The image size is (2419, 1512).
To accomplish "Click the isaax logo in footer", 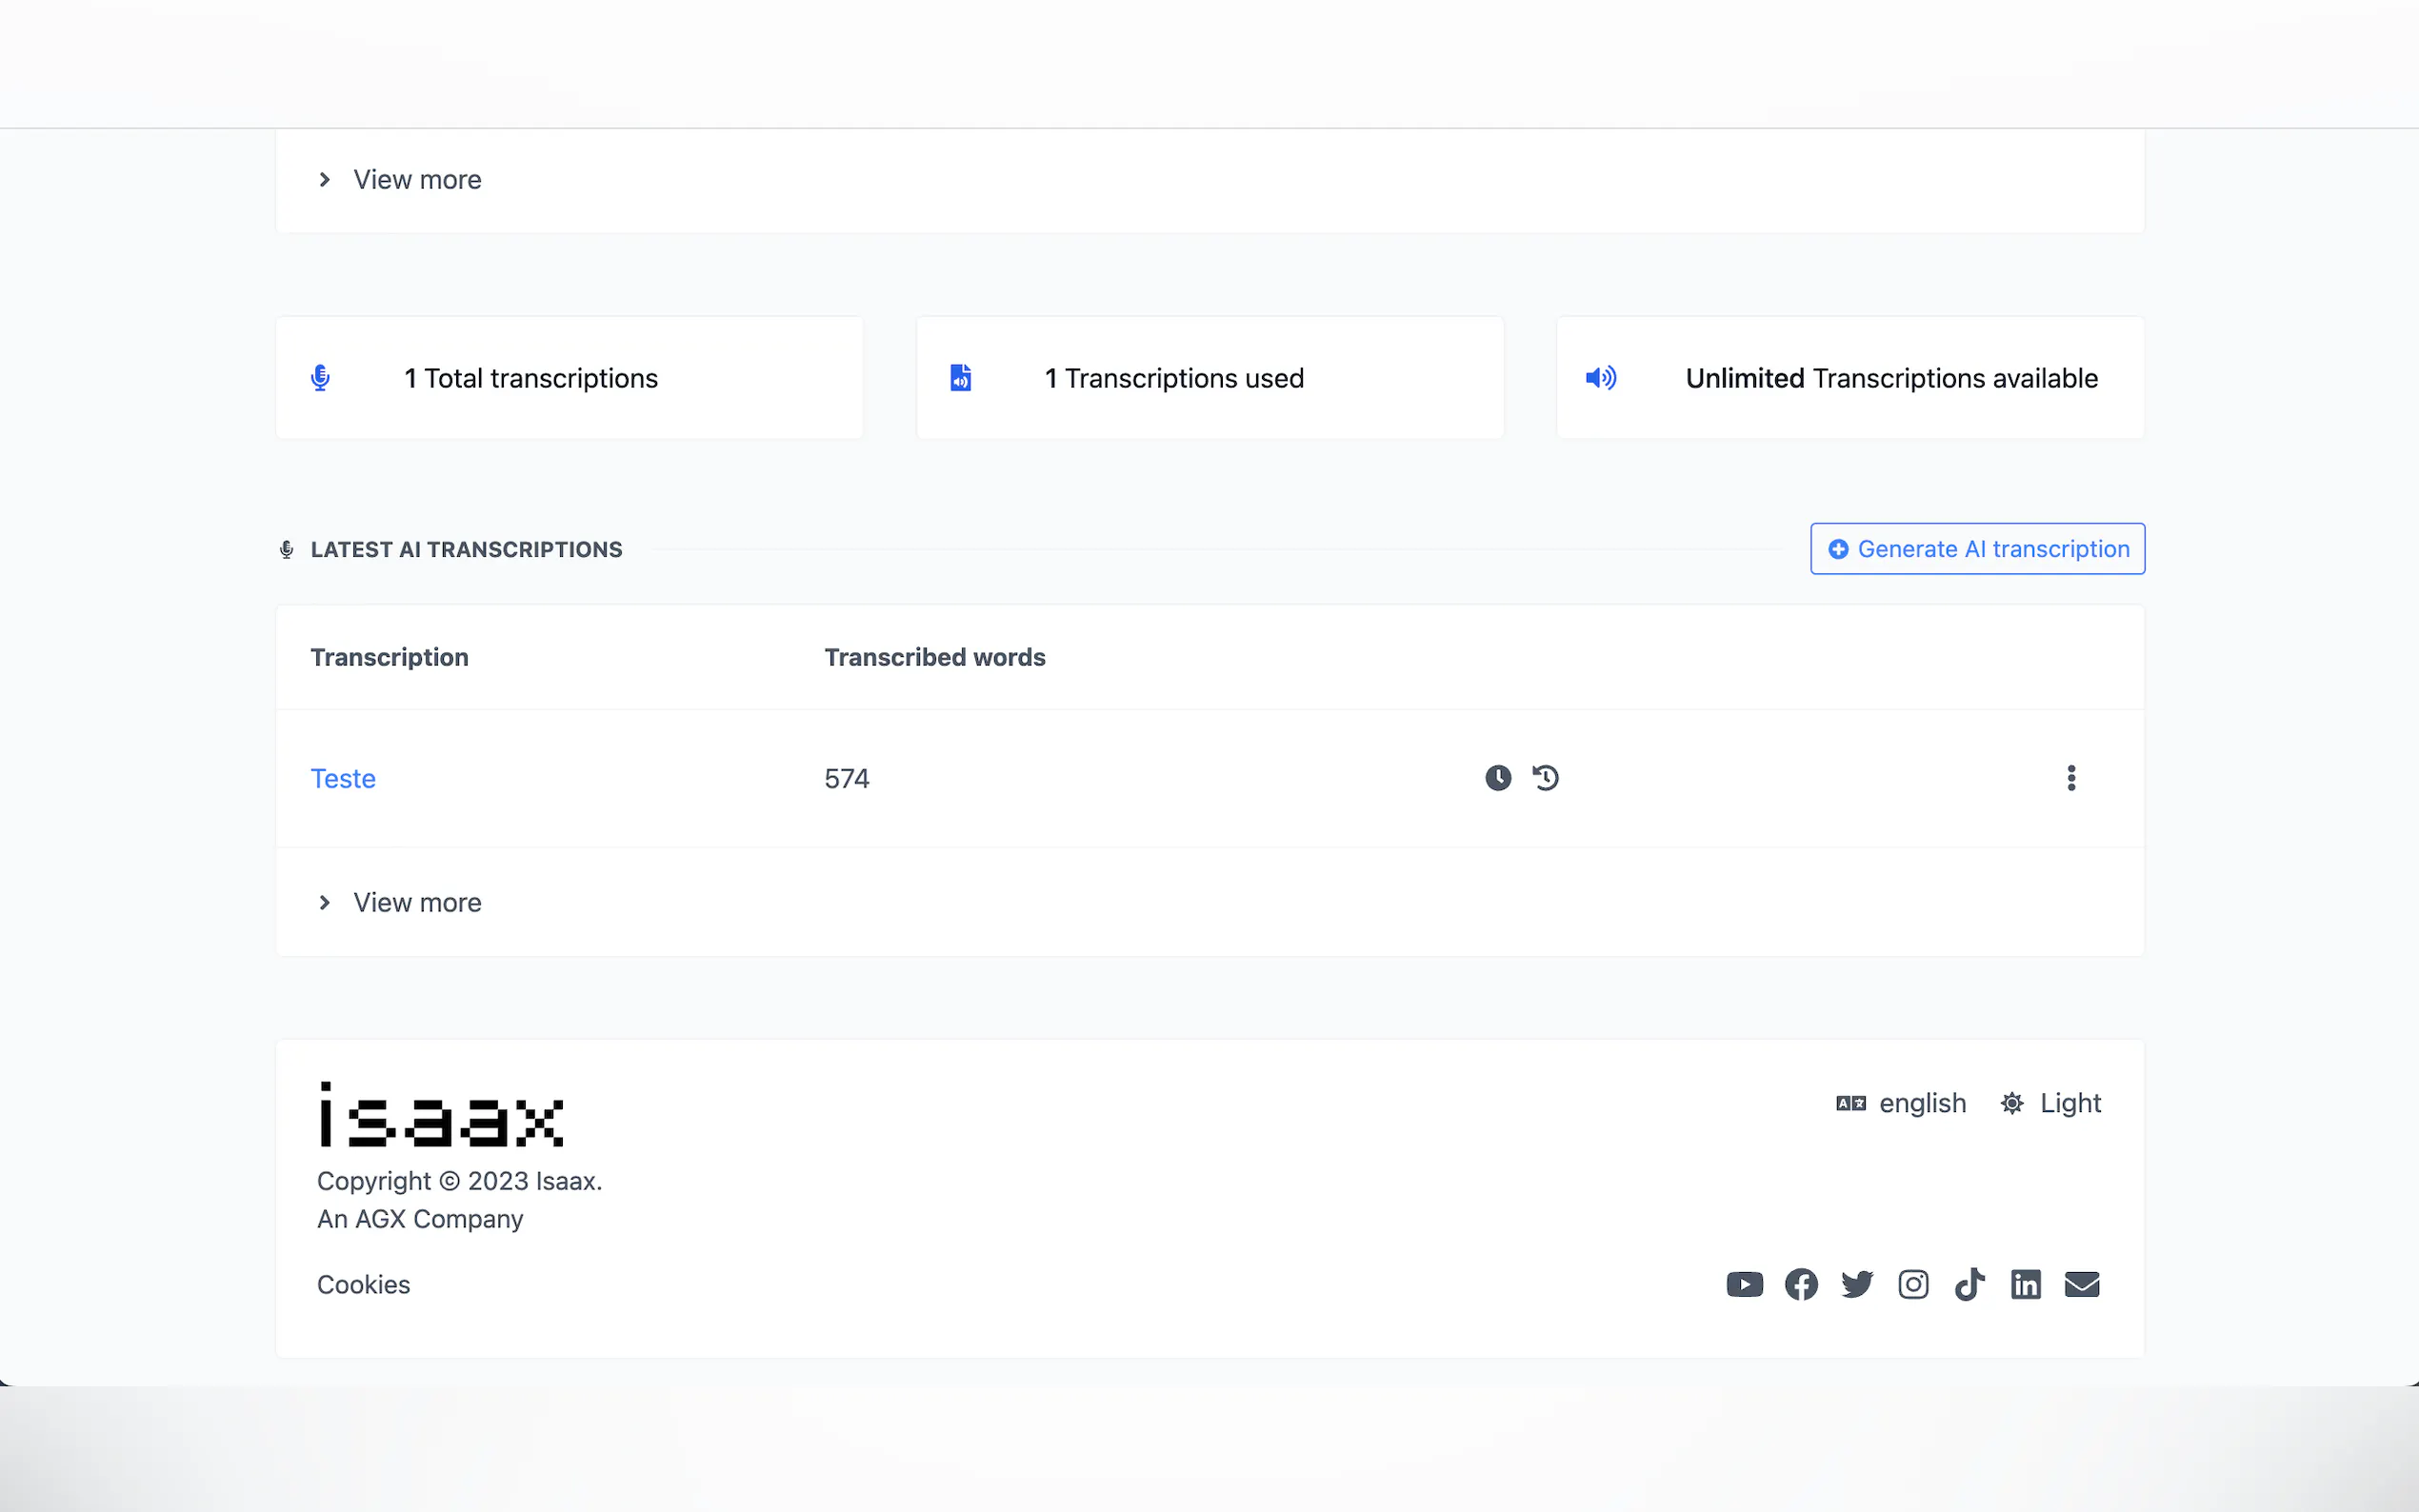I will click(441, 1115).
